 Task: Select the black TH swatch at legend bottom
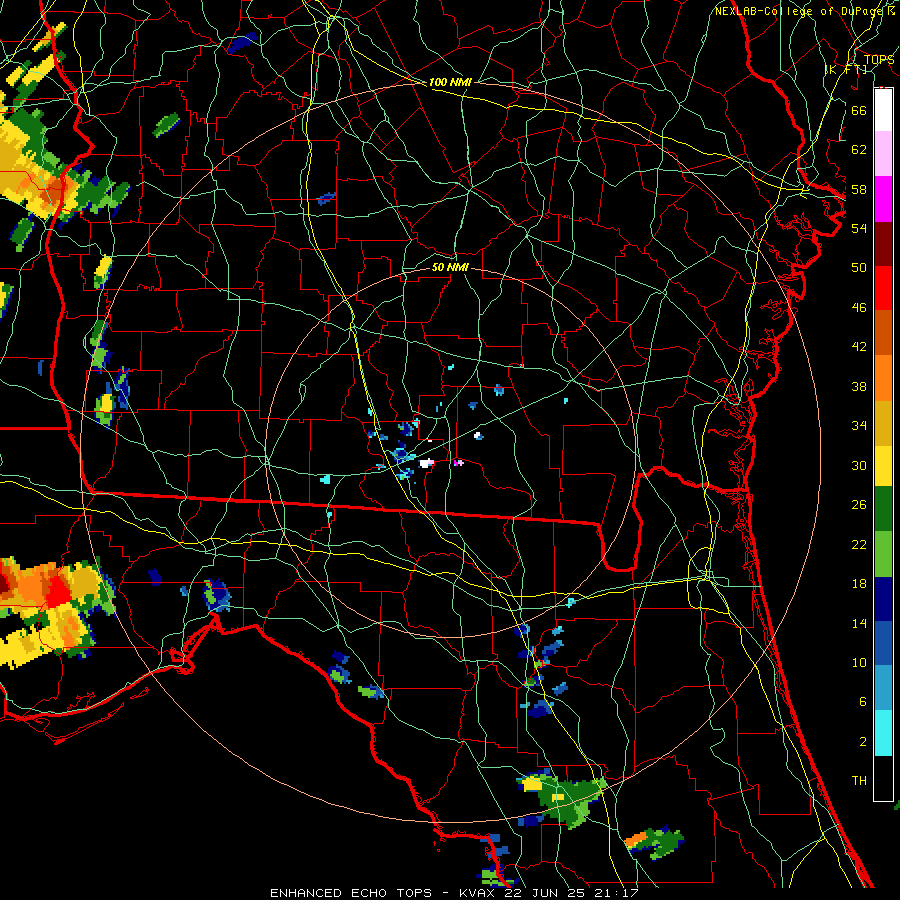(883, 778)
